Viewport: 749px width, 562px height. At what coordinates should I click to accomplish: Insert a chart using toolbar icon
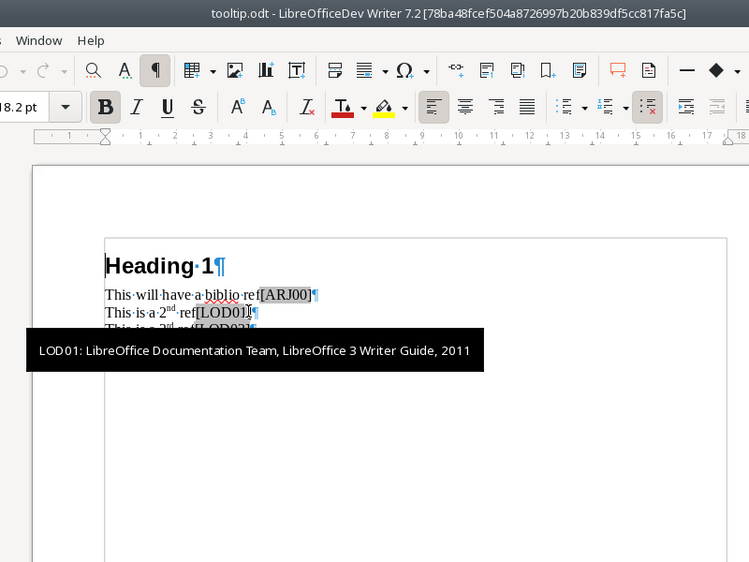[x=266, y=71]
